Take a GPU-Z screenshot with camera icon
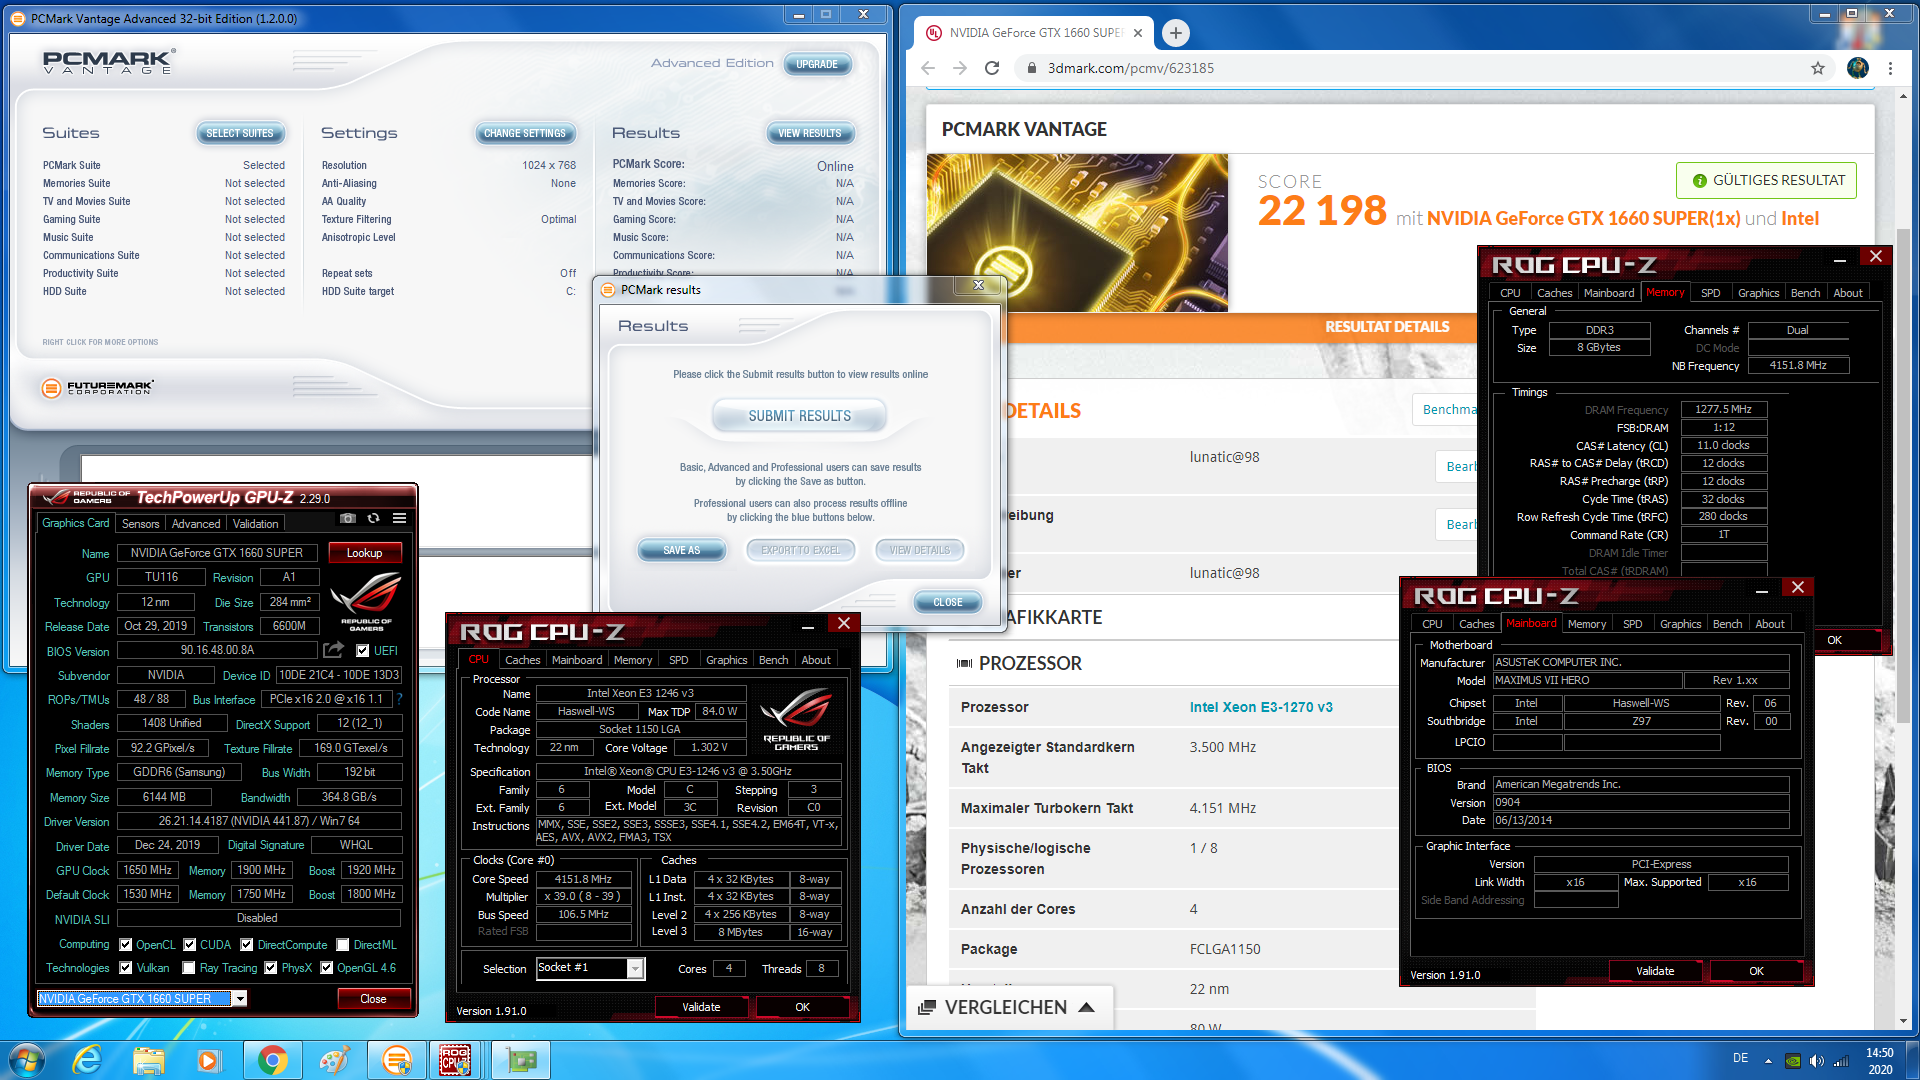Viewport: 1920px width, 1080px height. pos(348,518)
